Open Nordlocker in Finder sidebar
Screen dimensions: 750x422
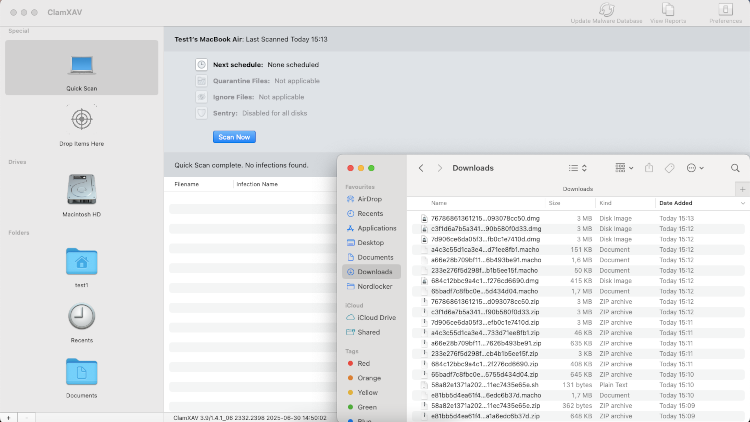[371, 286]
